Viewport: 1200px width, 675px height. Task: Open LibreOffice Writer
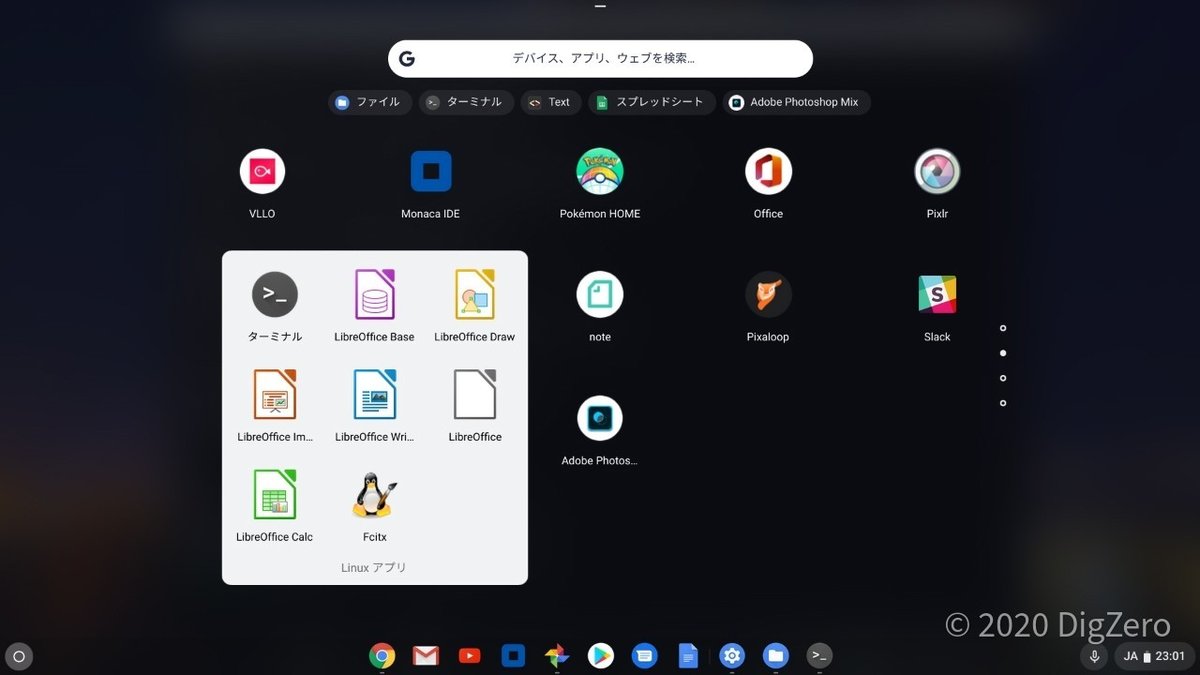click(x=375, y=395)
